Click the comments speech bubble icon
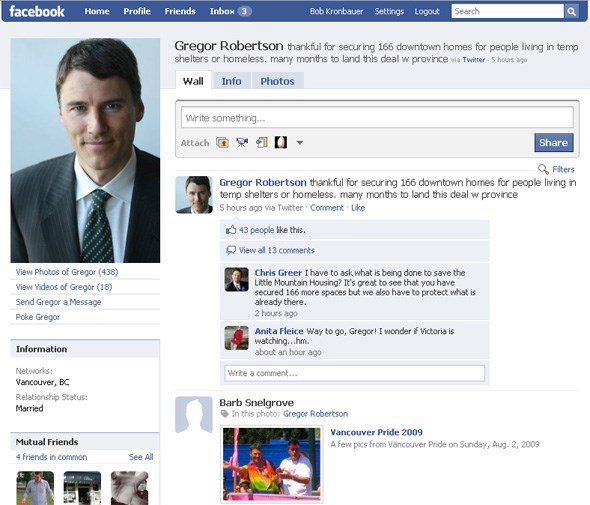The height and width of the screenshot is (505, 590). coord(231,250)
